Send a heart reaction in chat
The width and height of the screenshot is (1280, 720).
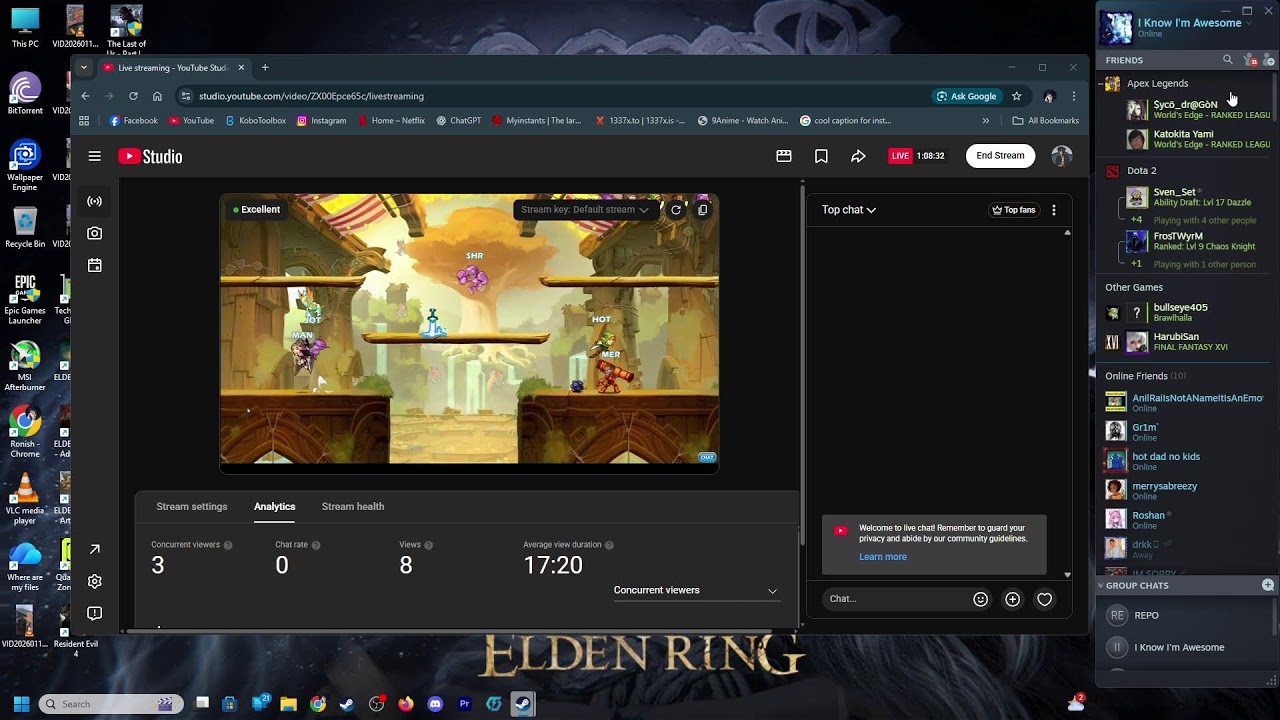click(1045, 599)
